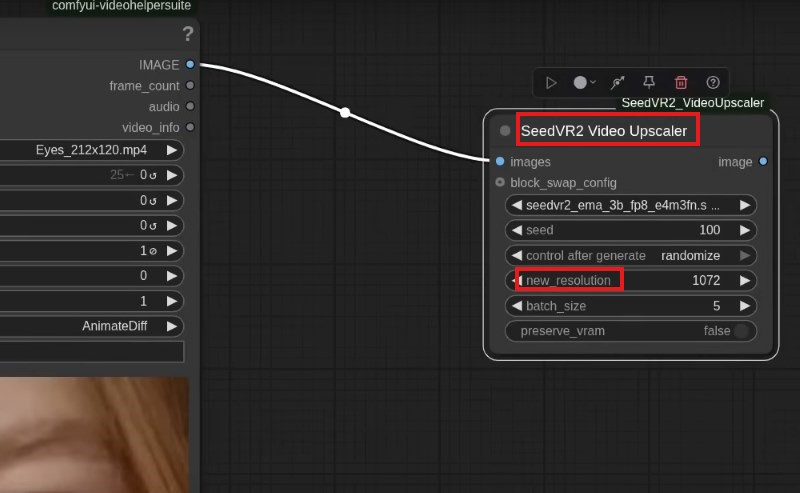Image resolution: width=800 pixels, height=493 pixels.
Task: Decrease batch_size with left arrow
Action: 516,306
